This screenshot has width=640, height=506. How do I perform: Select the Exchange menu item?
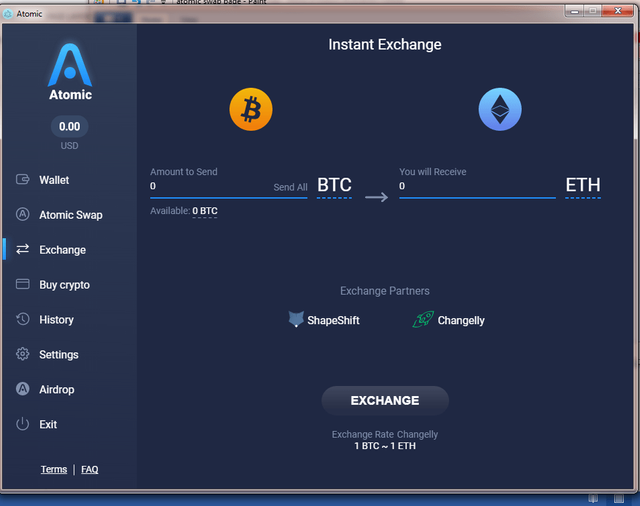[62, 250]
